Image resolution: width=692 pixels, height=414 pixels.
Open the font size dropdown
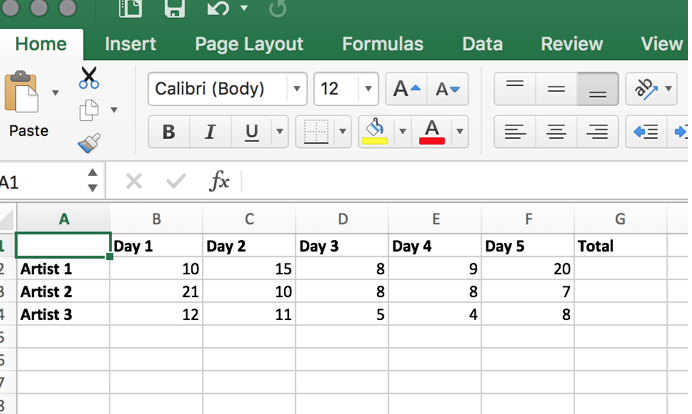click(368, 89)
